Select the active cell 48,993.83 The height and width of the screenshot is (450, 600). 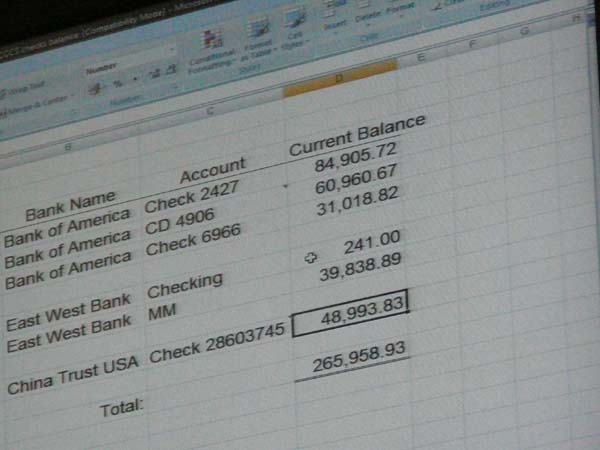pos(350,313)
